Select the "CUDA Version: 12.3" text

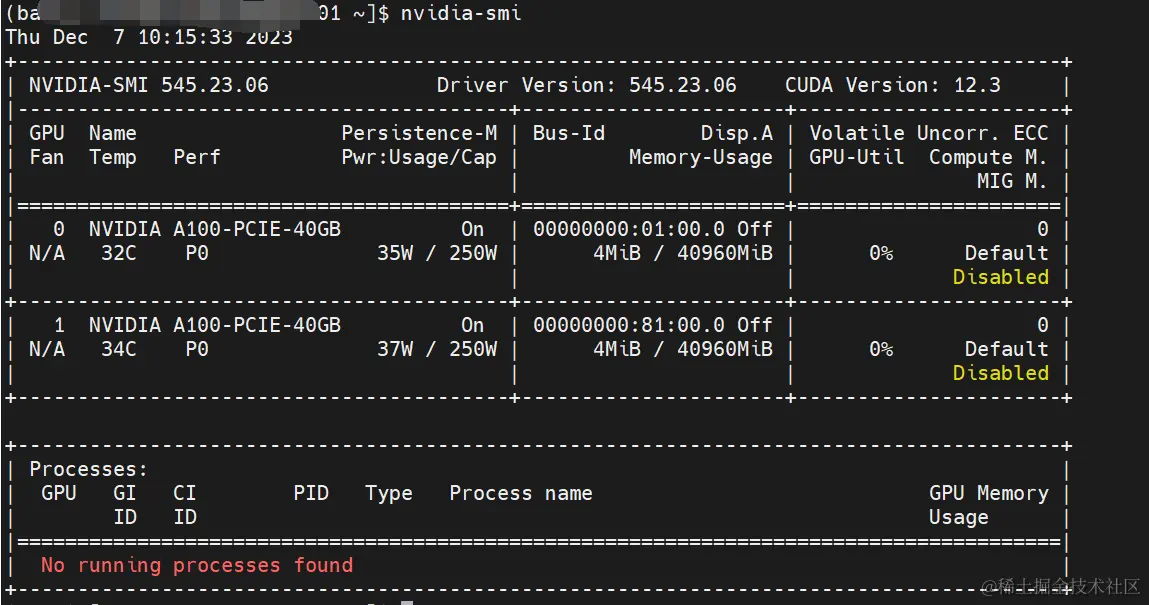tap(893, 85)
